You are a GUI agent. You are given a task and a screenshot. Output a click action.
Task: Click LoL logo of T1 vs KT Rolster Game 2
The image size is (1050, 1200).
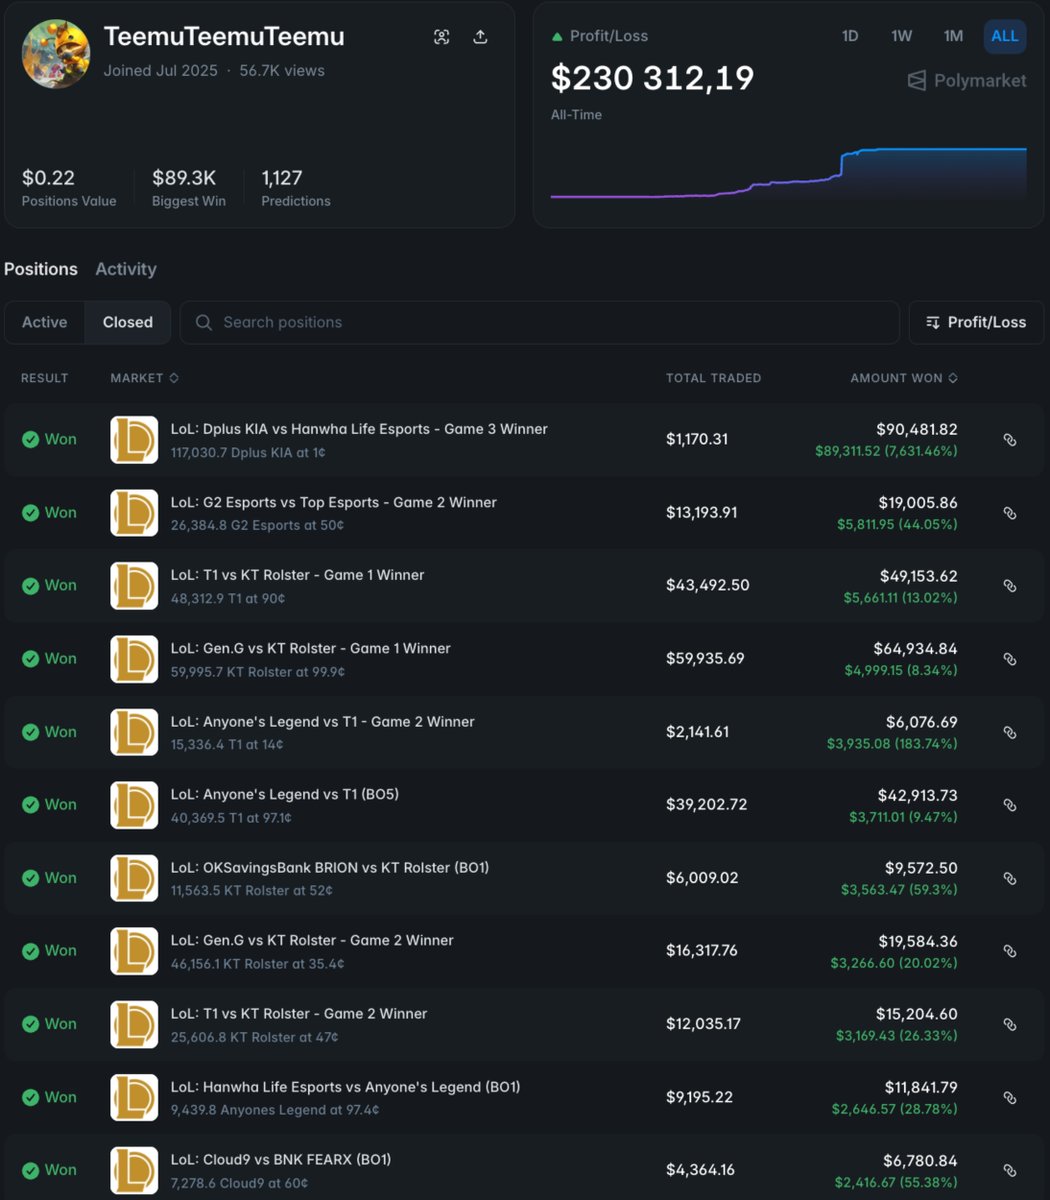[134, 1024]
